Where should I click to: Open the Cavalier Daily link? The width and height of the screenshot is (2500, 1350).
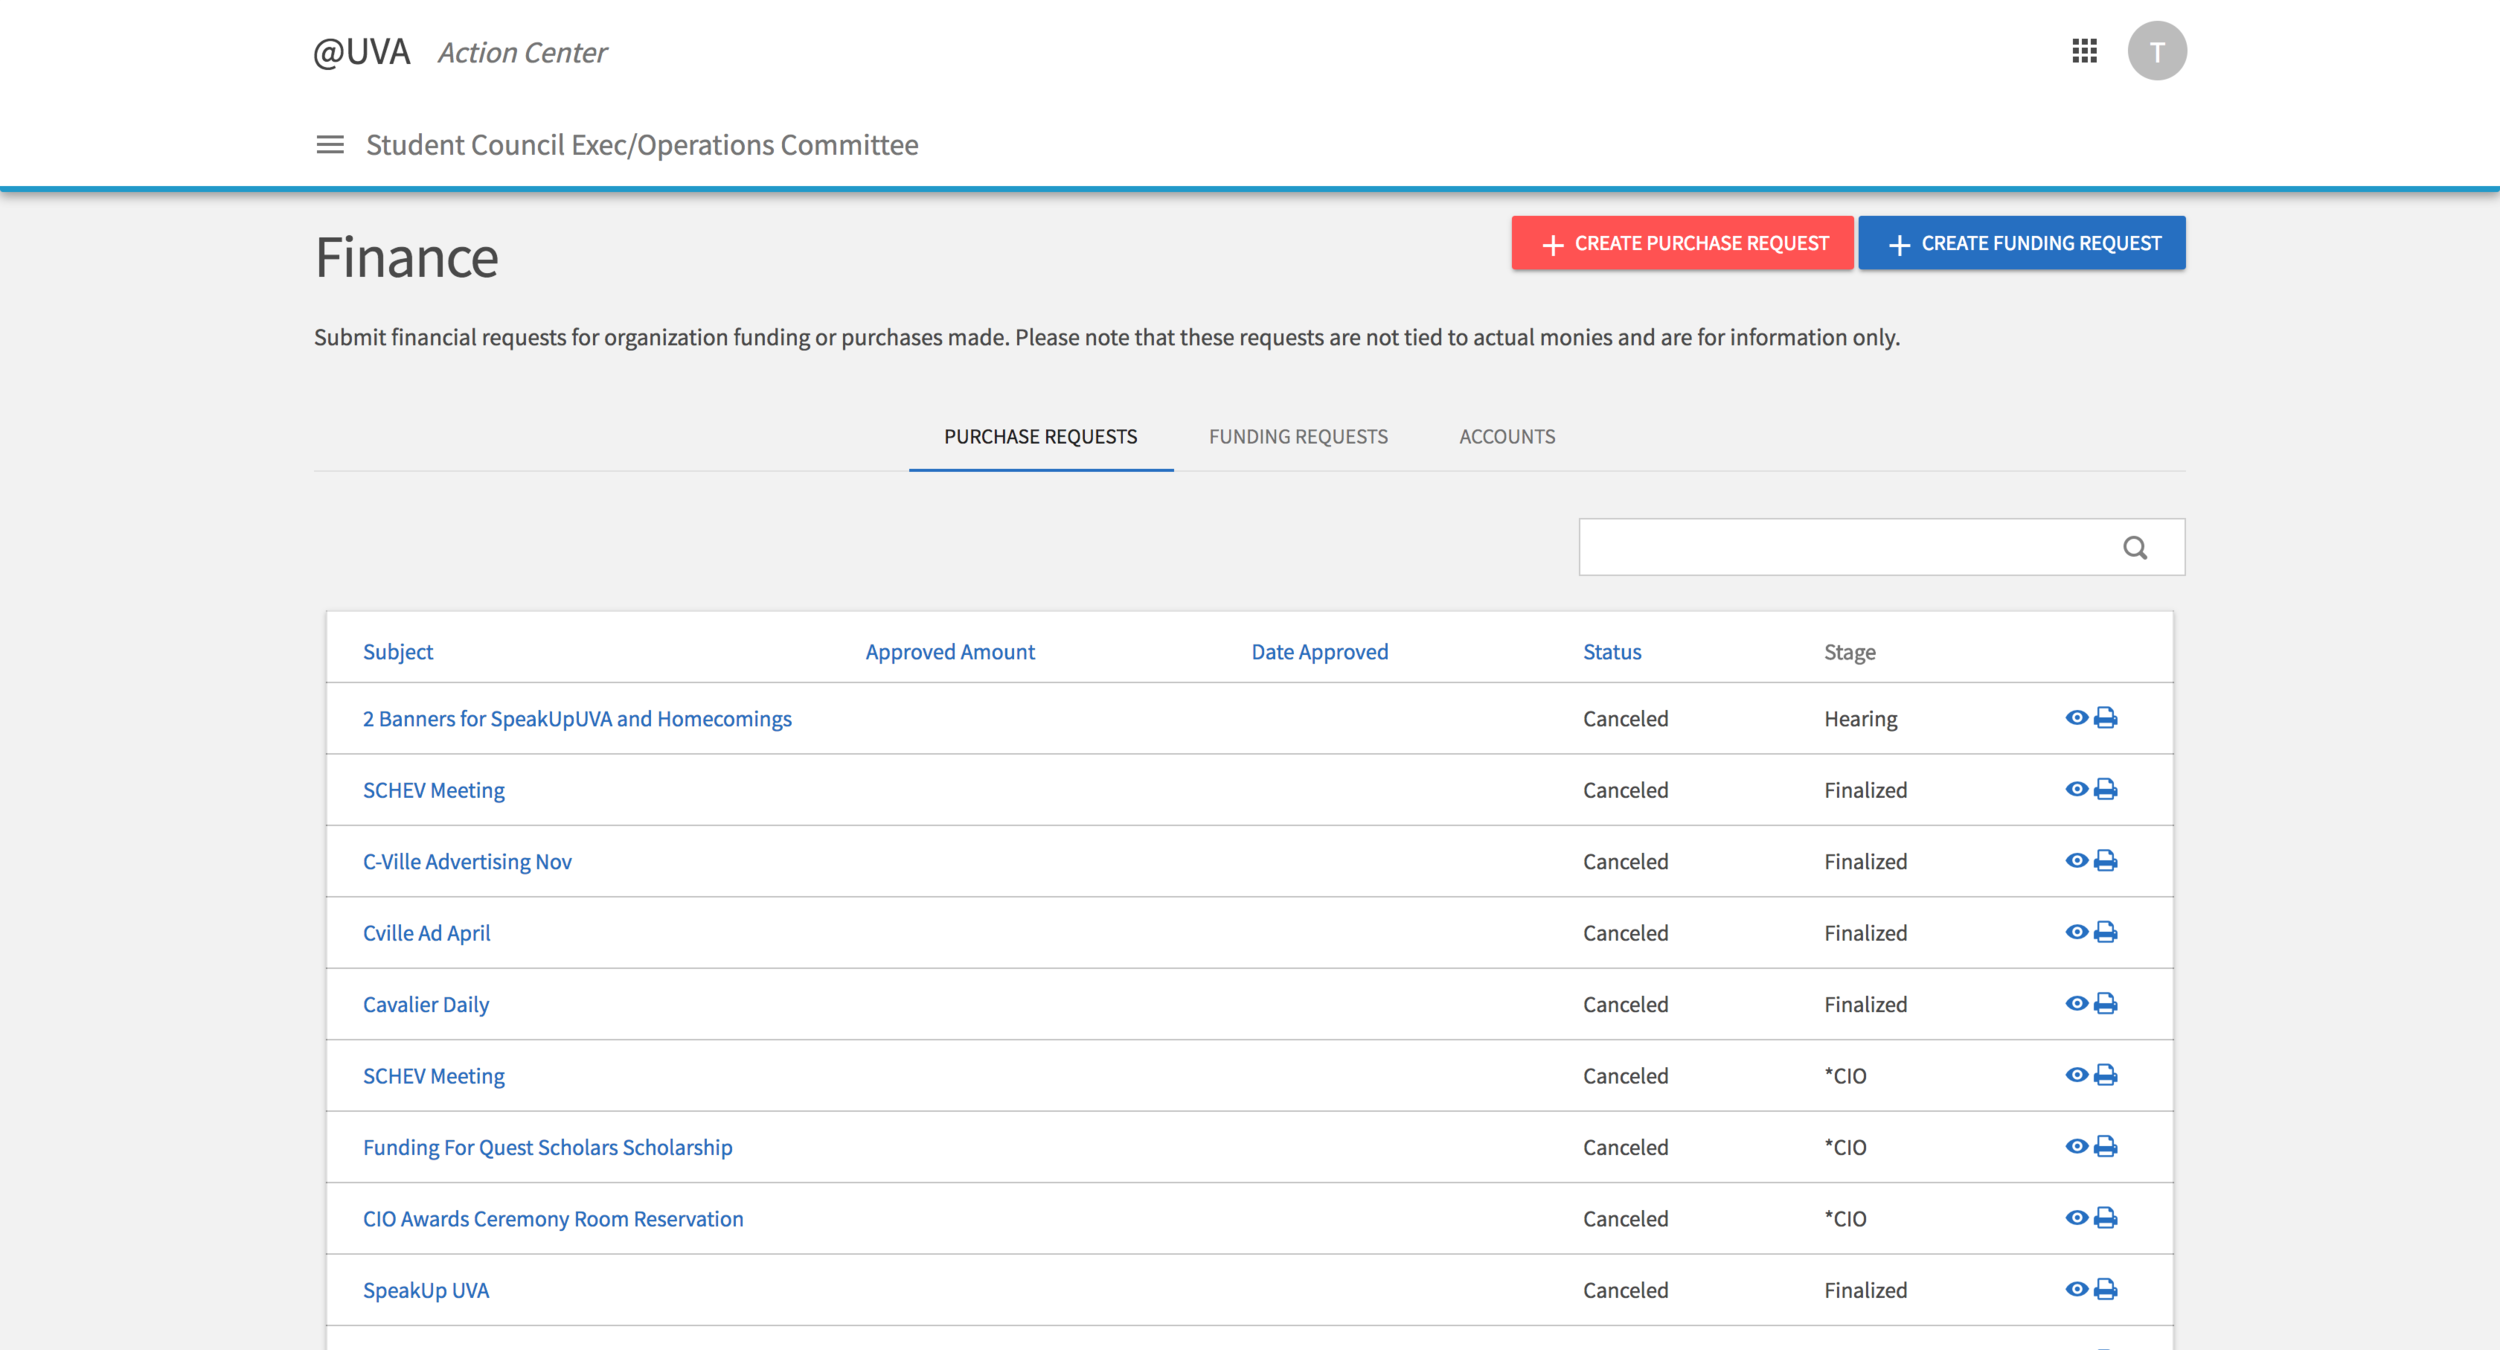coord(426,1004)
